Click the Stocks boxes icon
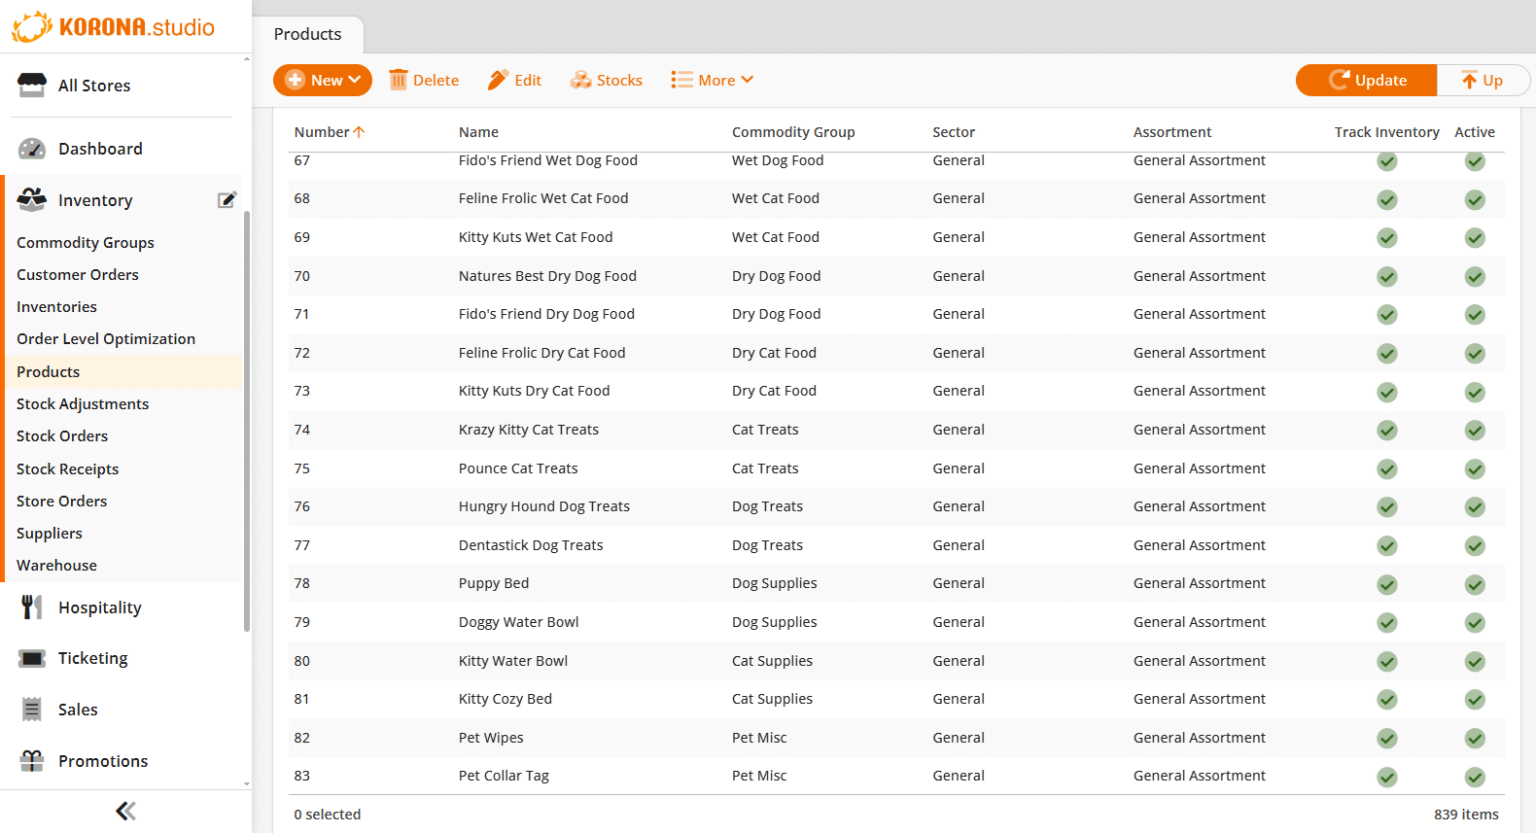This screenshot has height=833, width=1536. pyautogui.click(x=581, y=80)
